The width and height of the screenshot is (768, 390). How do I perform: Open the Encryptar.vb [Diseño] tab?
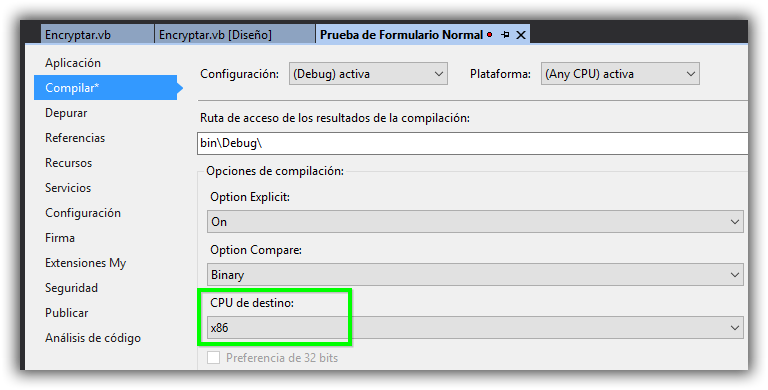(x=216, y=35)
